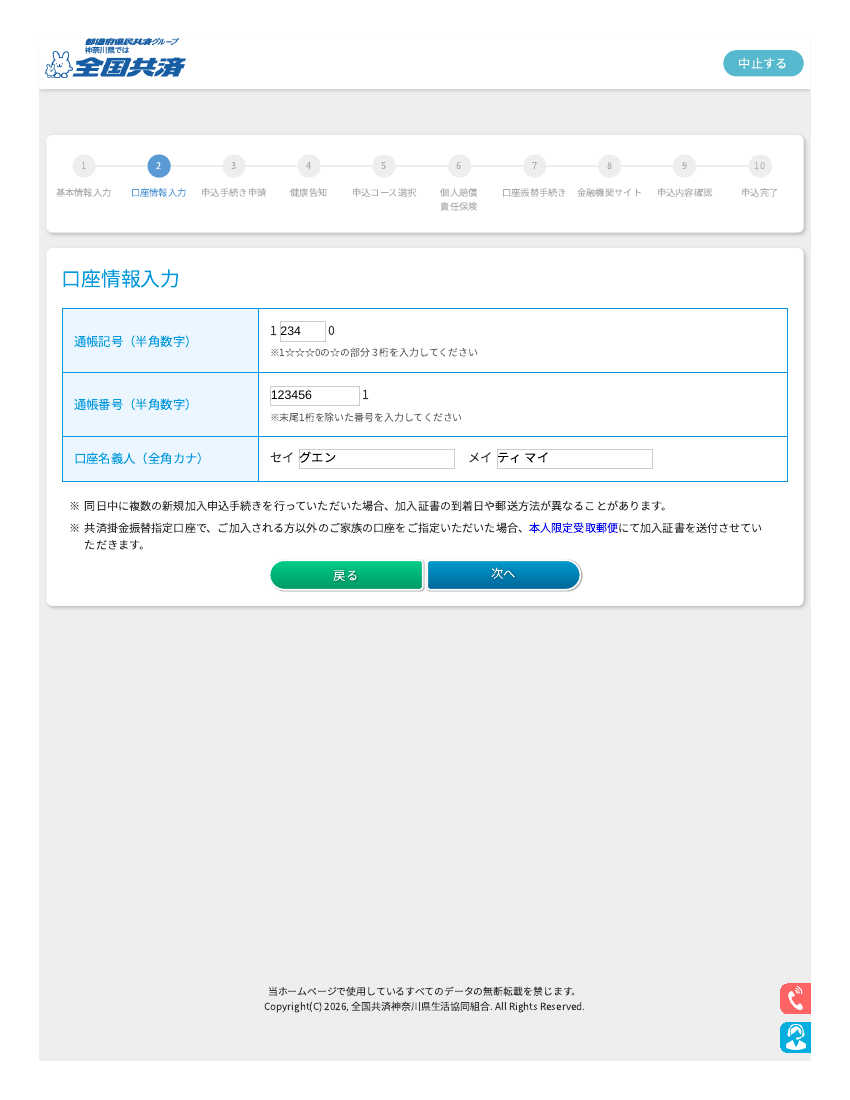This screenshot has width=850, height=1100.
Task: Open the red phone contact icon
Action: tap(795, 998)
